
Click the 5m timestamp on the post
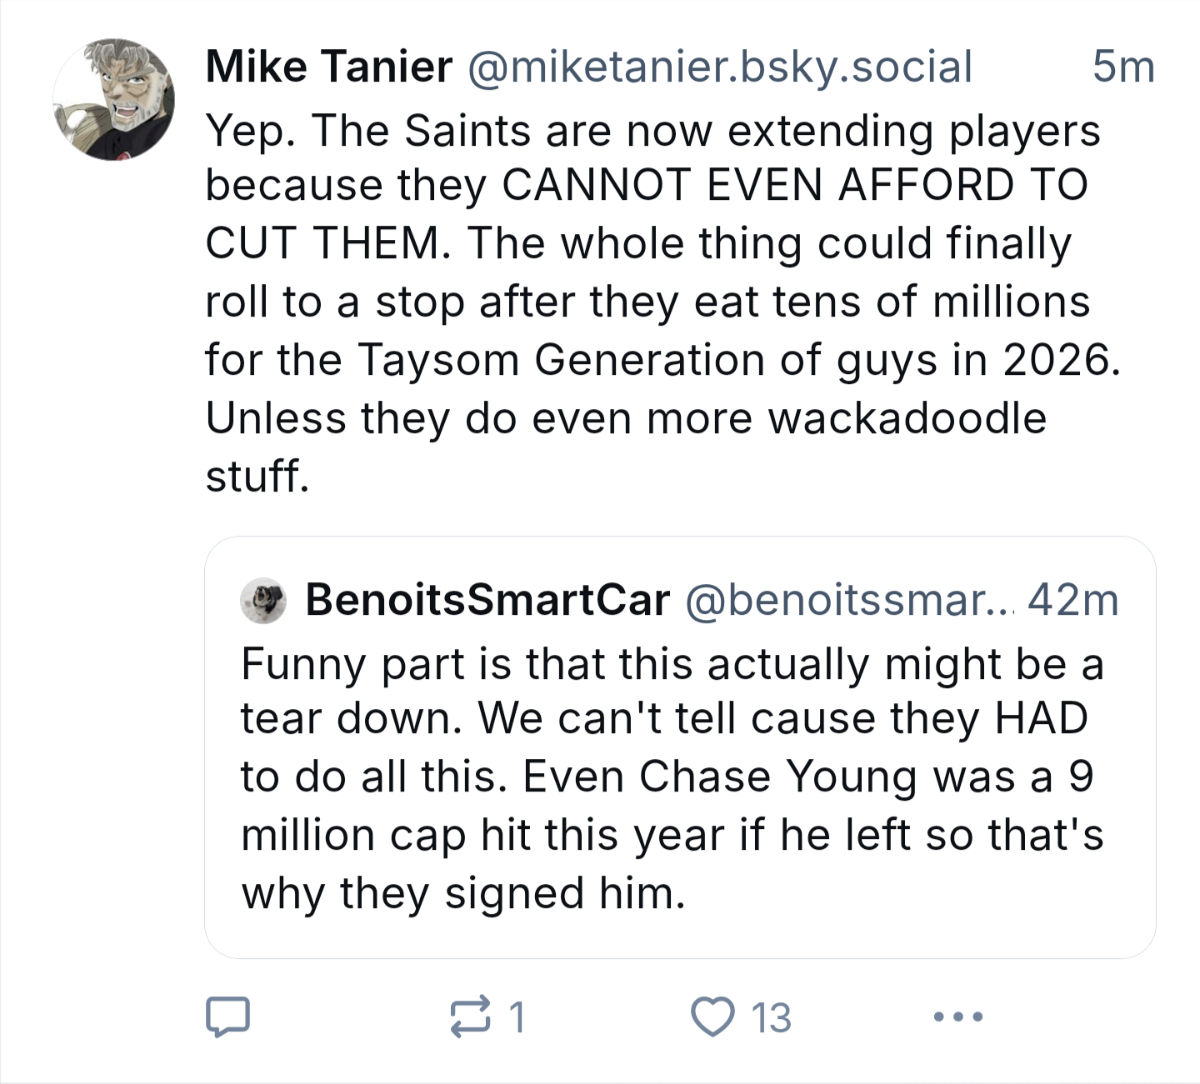[x=1123, y=67]
